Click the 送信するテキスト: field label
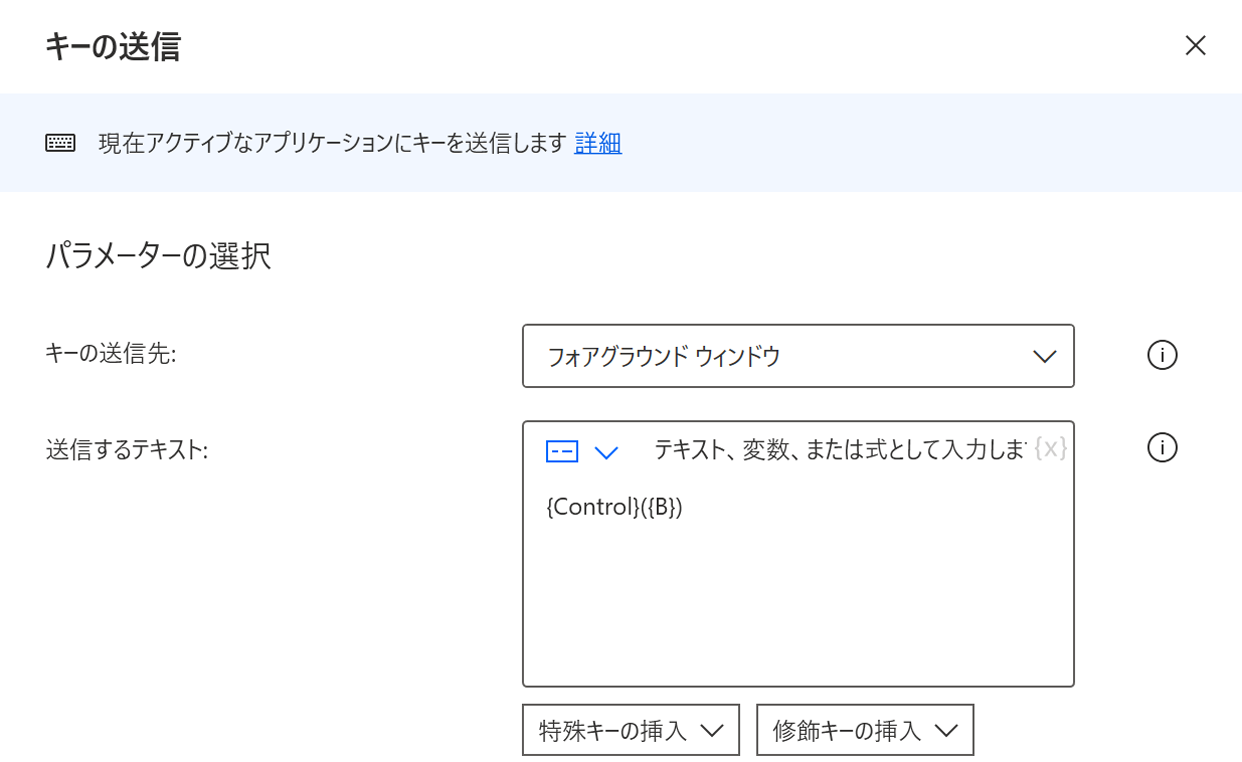 127,450
